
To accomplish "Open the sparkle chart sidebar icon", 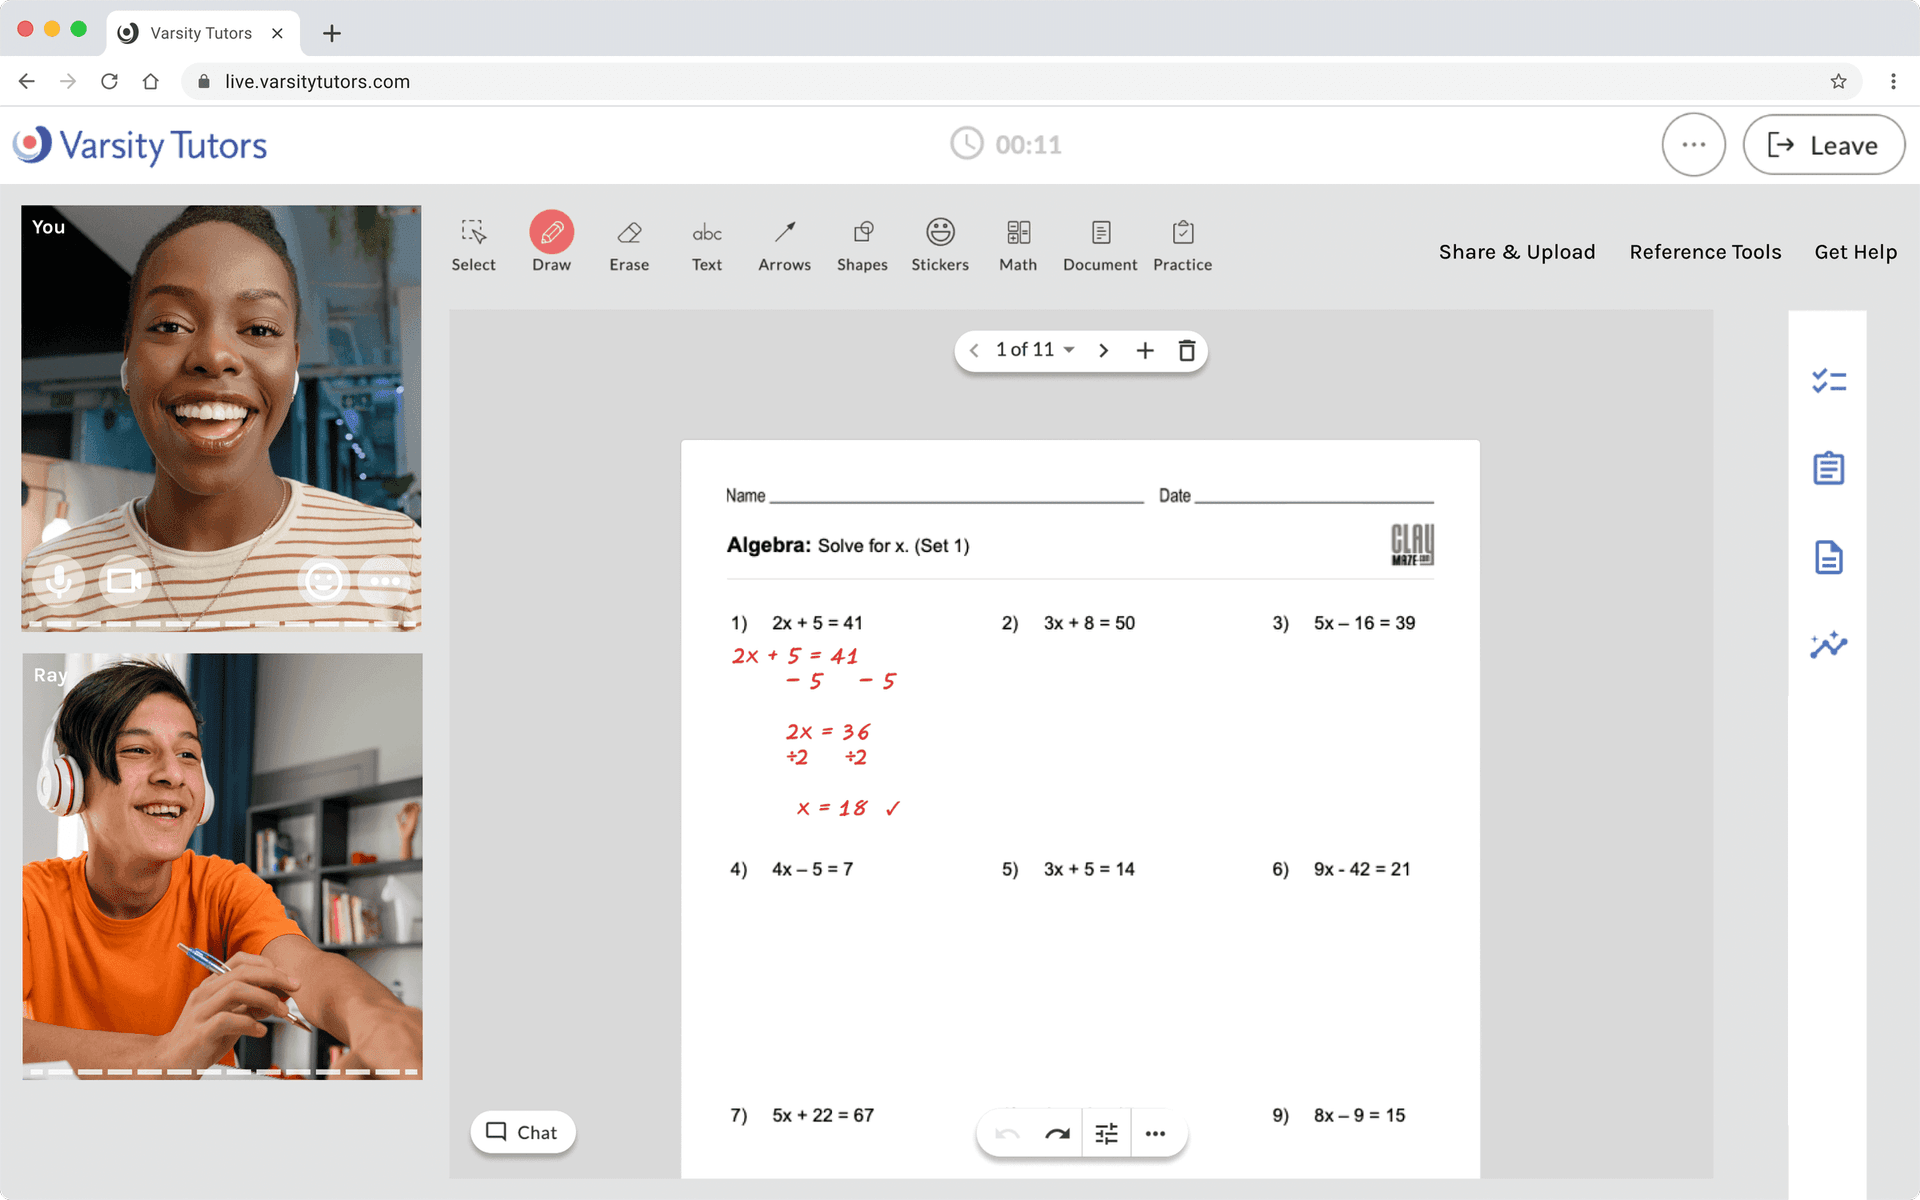I will (1828, 645).
